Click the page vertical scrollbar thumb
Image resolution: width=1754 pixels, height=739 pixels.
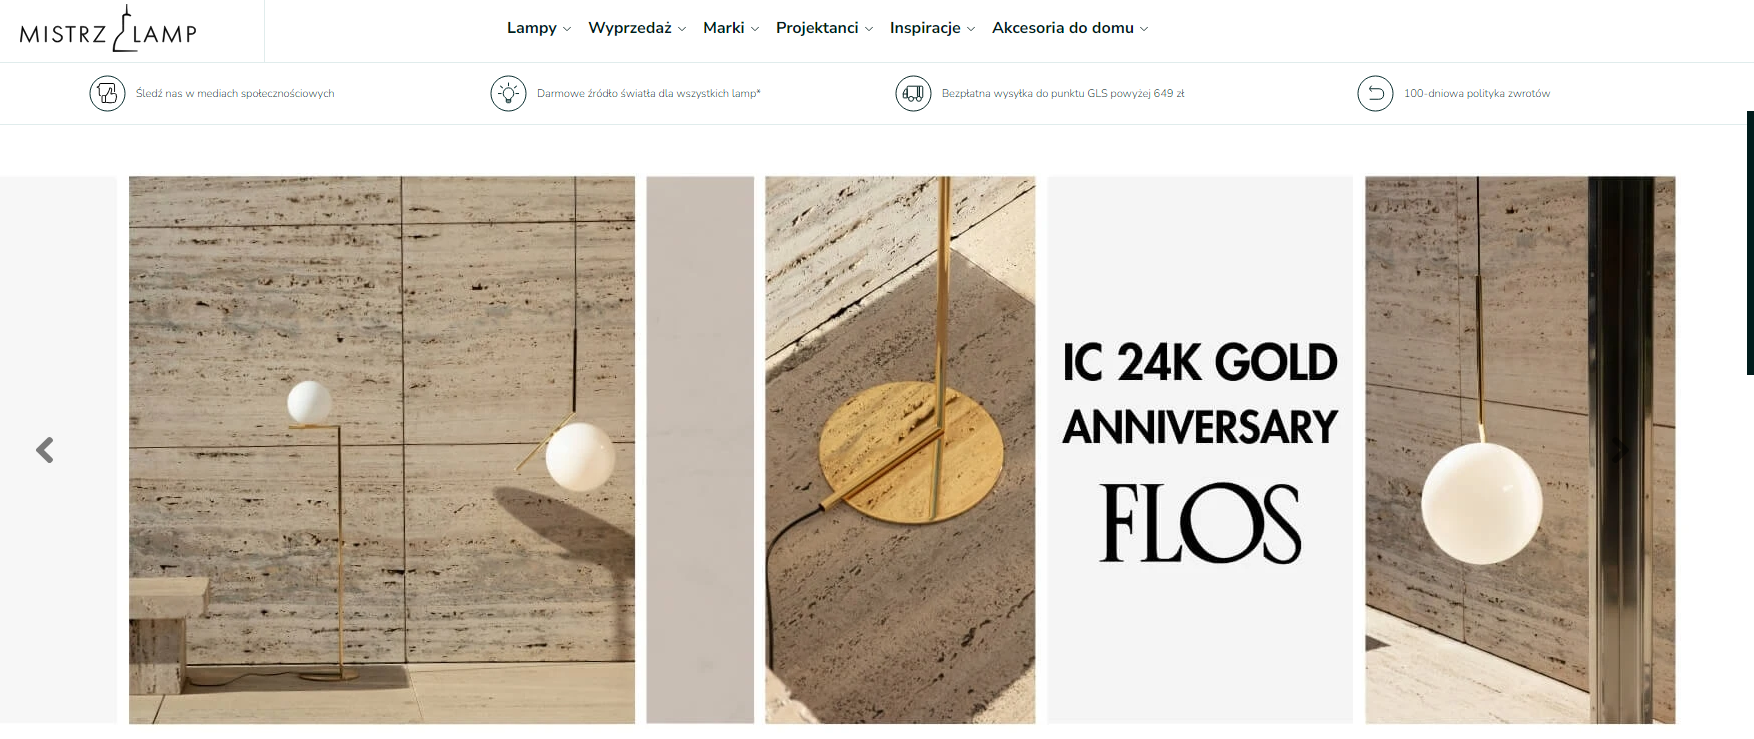(x=1750, y=243)
